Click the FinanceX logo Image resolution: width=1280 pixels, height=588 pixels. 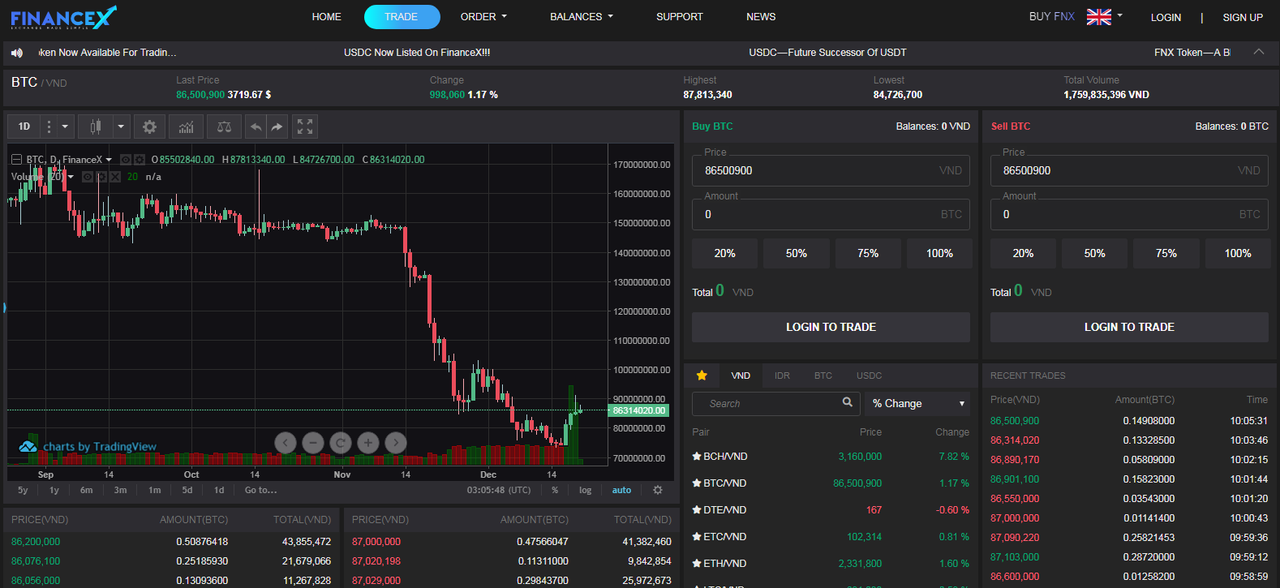(x=63, y=16)
